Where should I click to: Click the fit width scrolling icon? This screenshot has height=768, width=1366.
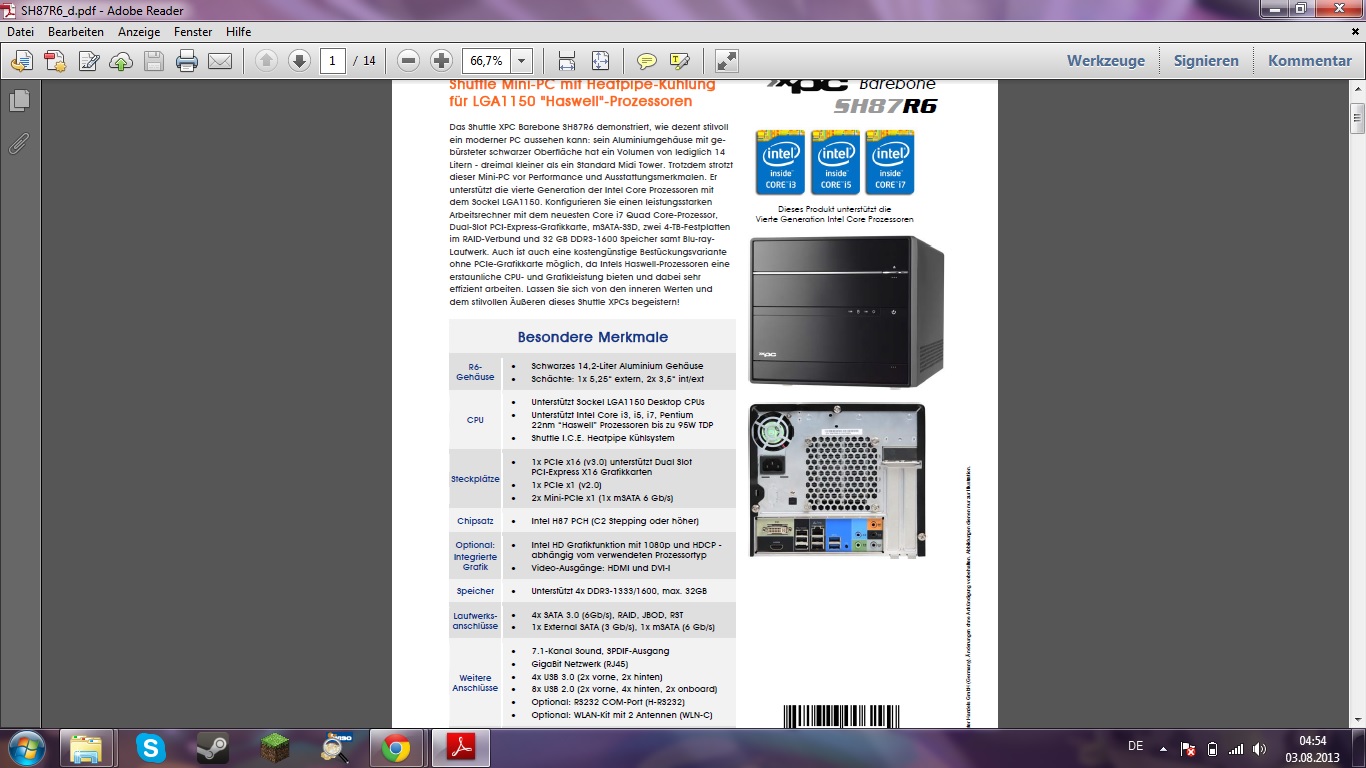(x=567, y=61)
